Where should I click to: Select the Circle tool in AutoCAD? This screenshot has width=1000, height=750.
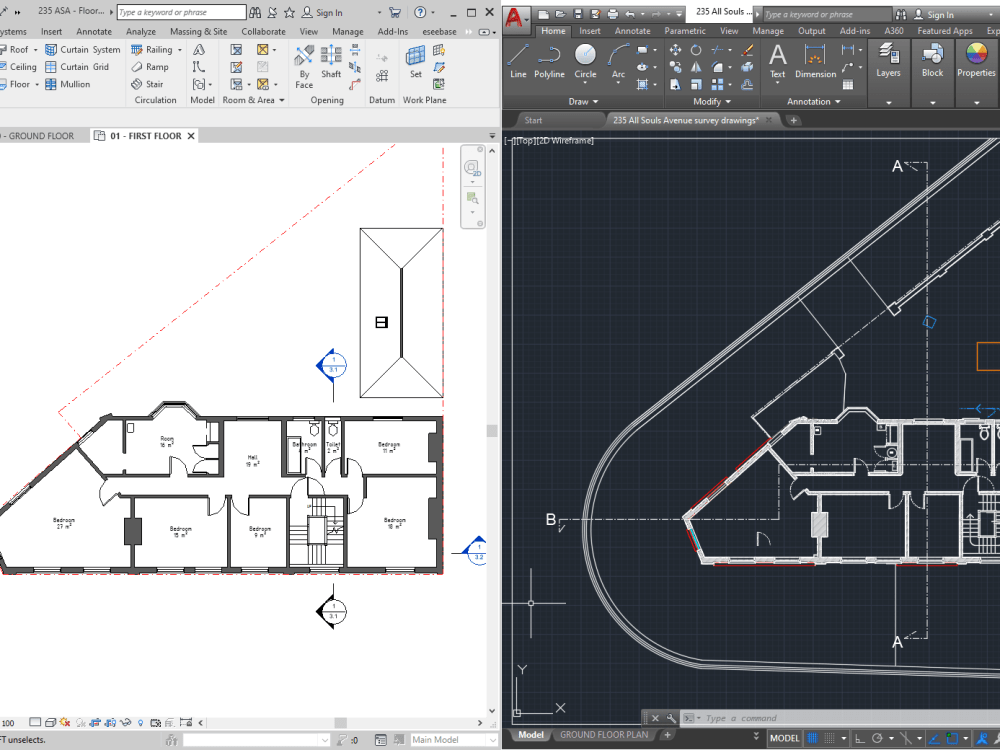pos(585,61)
